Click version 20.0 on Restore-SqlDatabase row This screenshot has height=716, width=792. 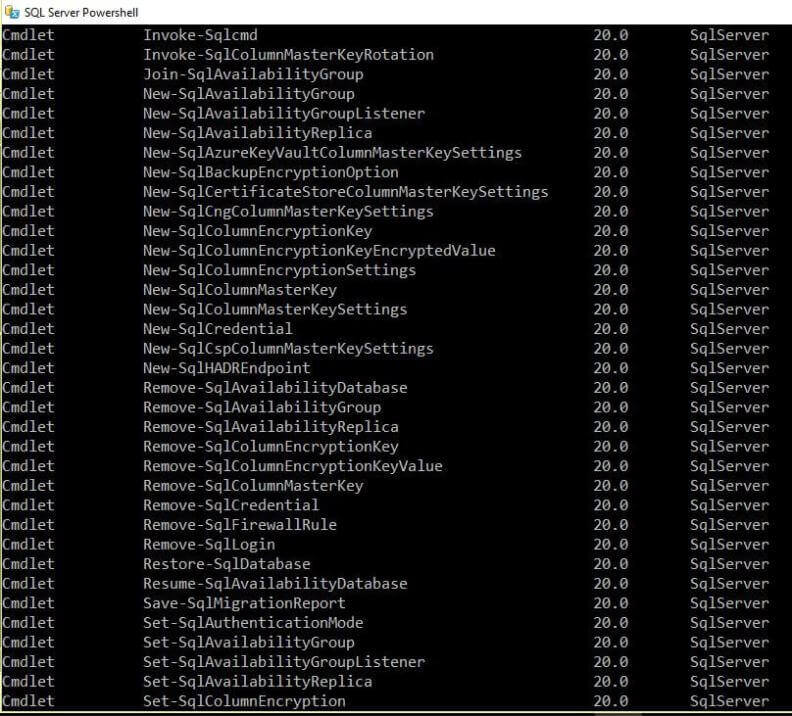(x=611, y=564)
